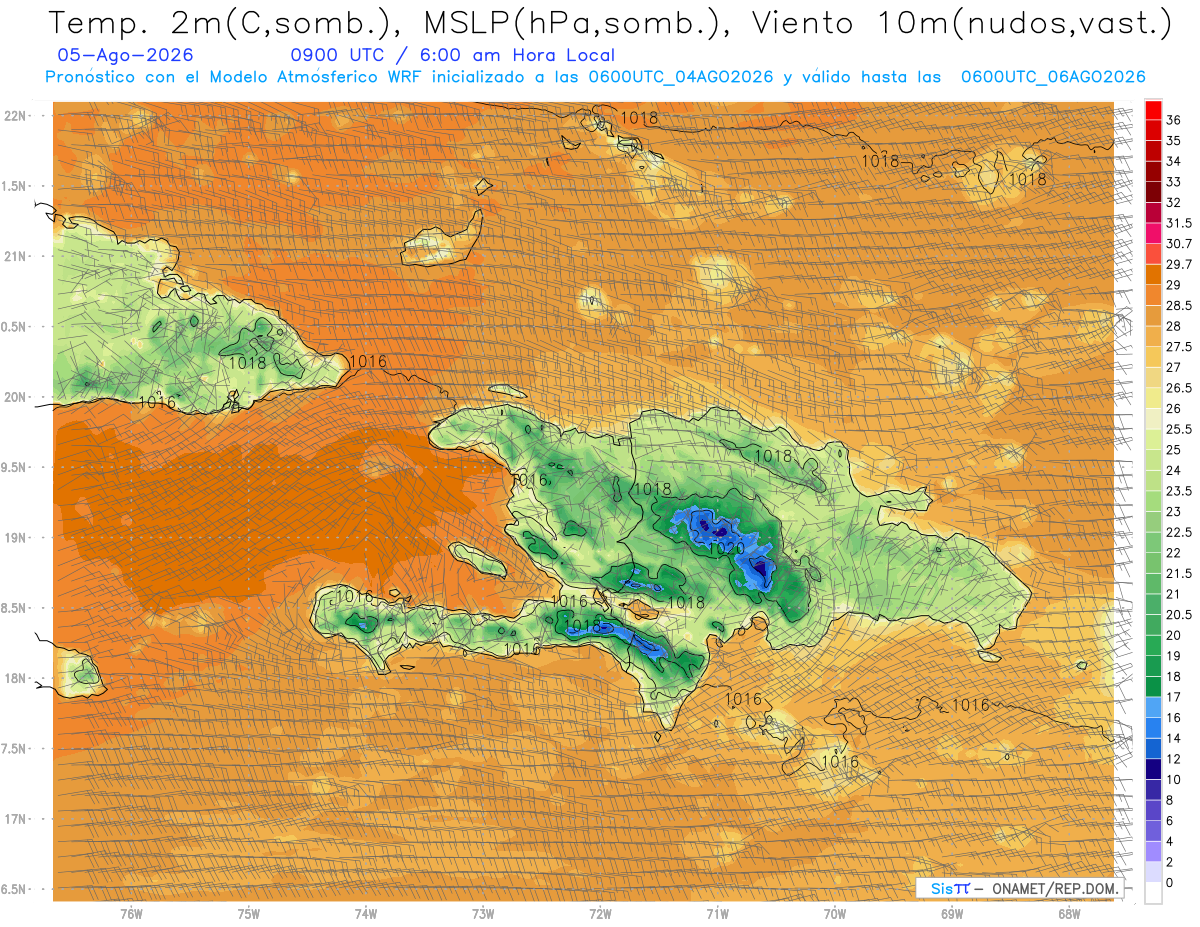This screenshot has height=927, width=1200.
Task: Click the map title starting 'Temp. 2m(C,somb.)'
Action: [x=610, y=23]
